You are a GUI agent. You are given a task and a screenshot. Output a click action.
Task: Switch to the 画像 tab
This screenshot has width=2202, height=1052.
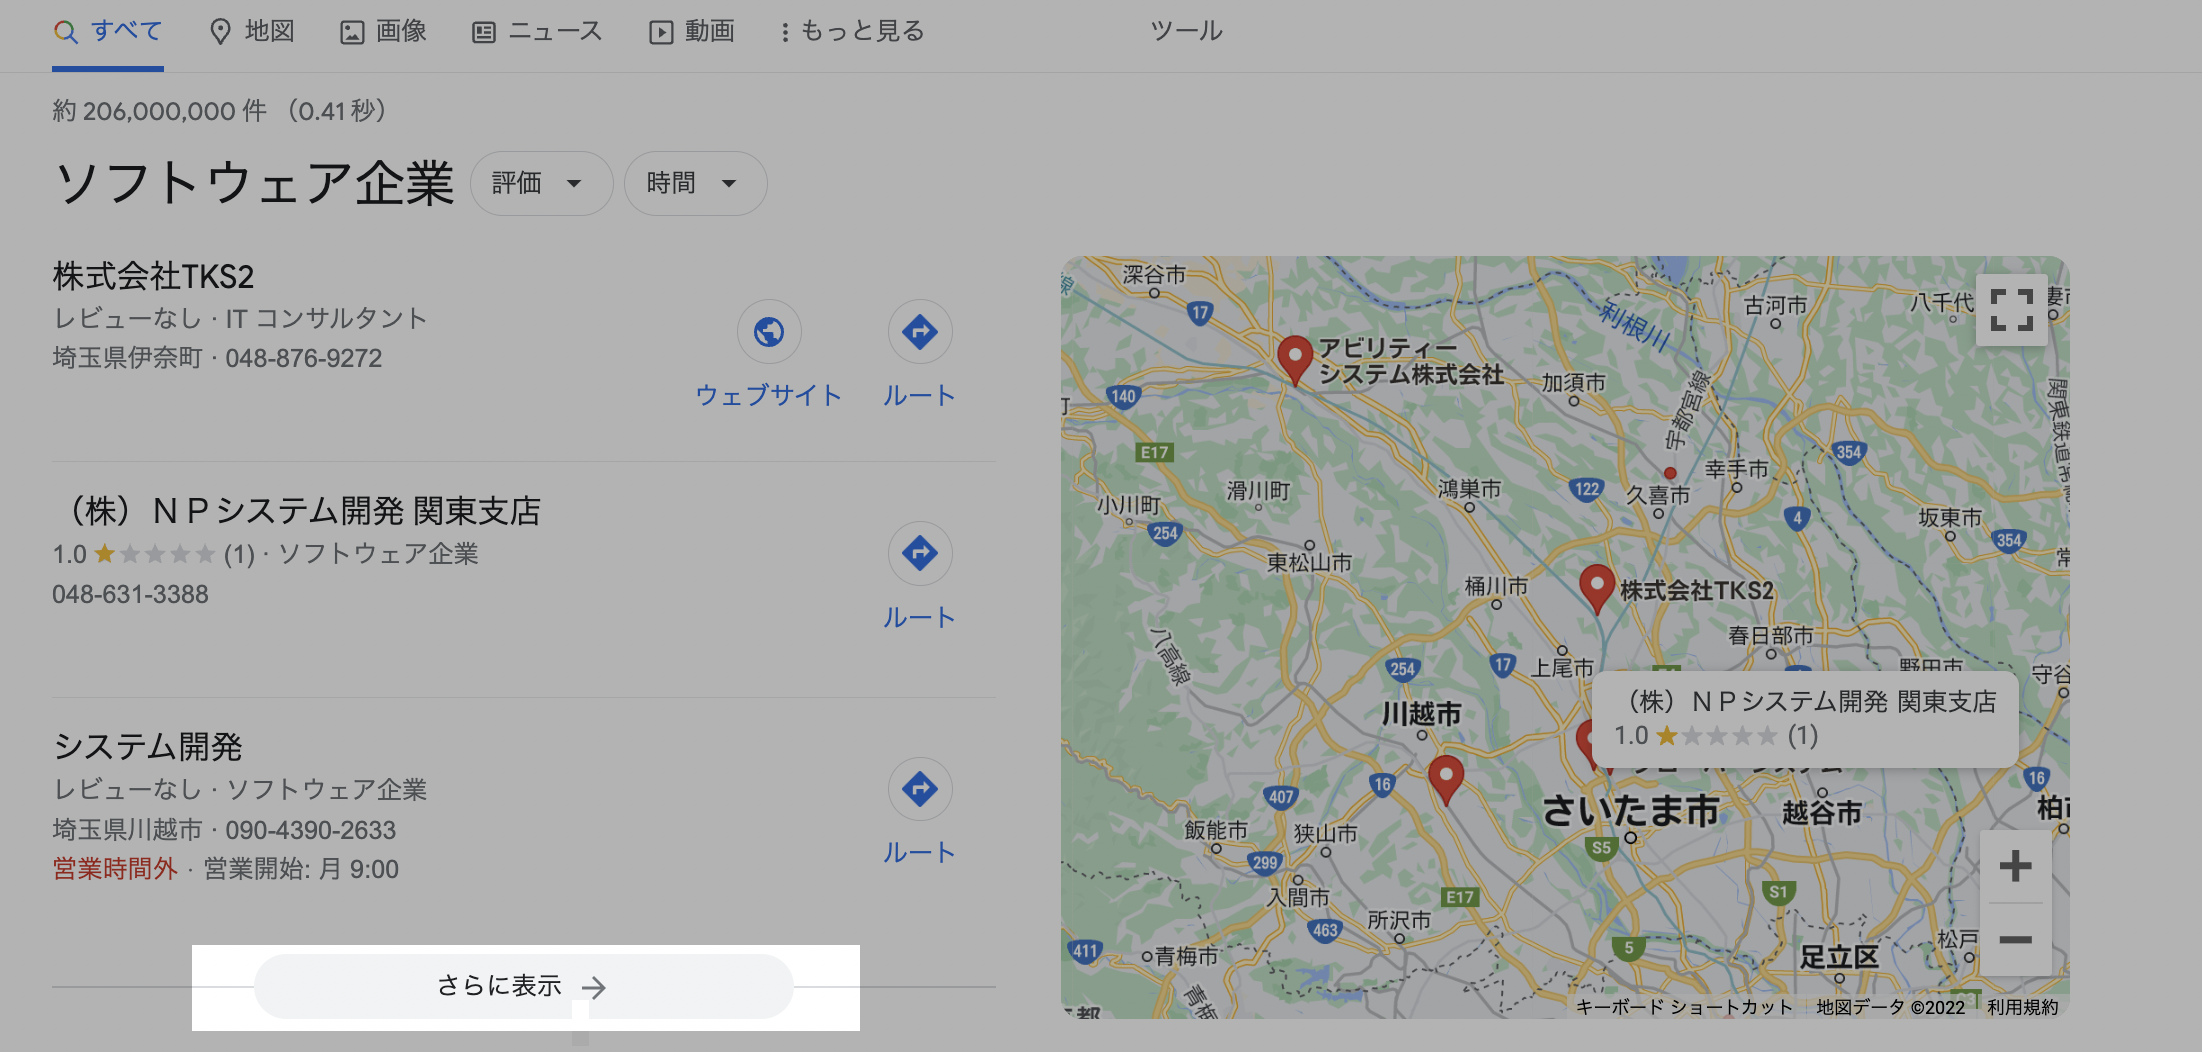[x=384, y=32]
